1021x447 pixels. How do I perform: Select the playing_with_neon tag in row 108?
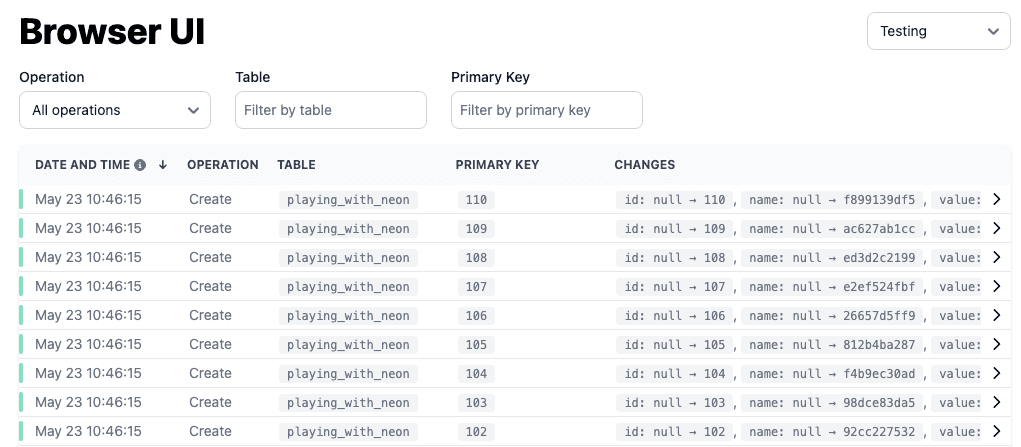[x=348, y=257]
